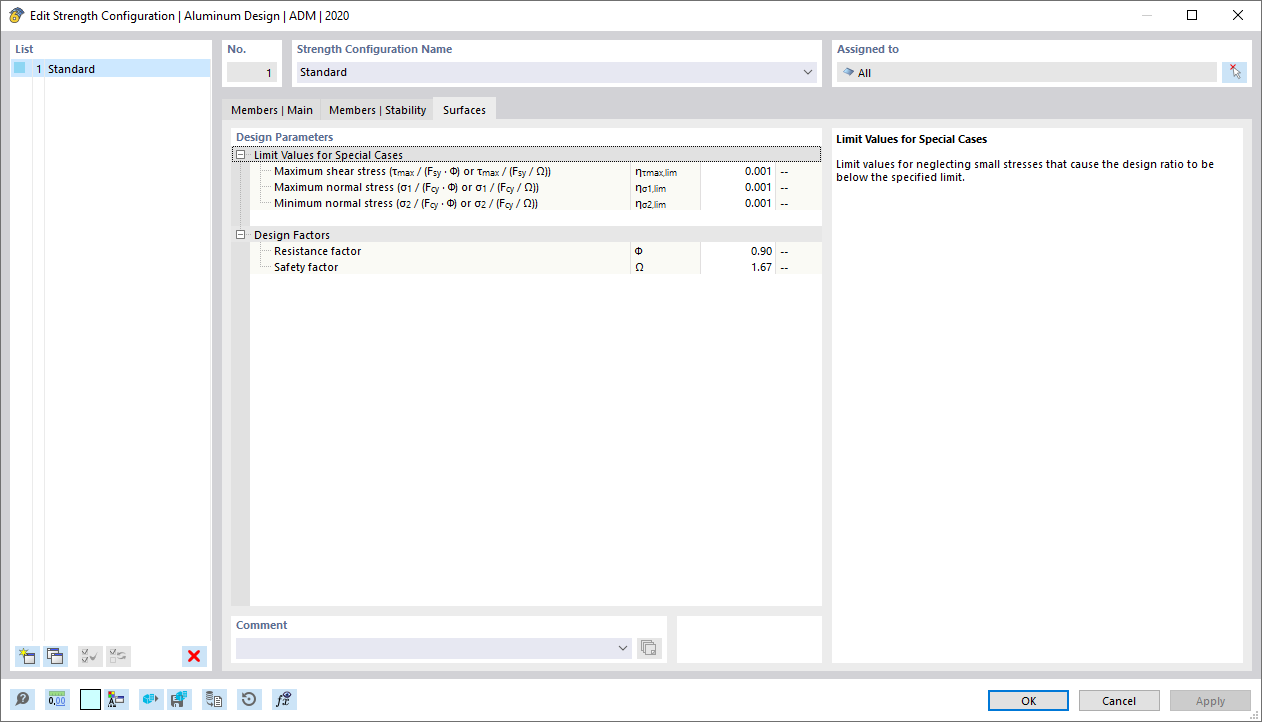This screenshot has width=1262, height=722.
Task: Switch to the Members | Main tab
Action: pyautogui.click(x=272, y=109)
